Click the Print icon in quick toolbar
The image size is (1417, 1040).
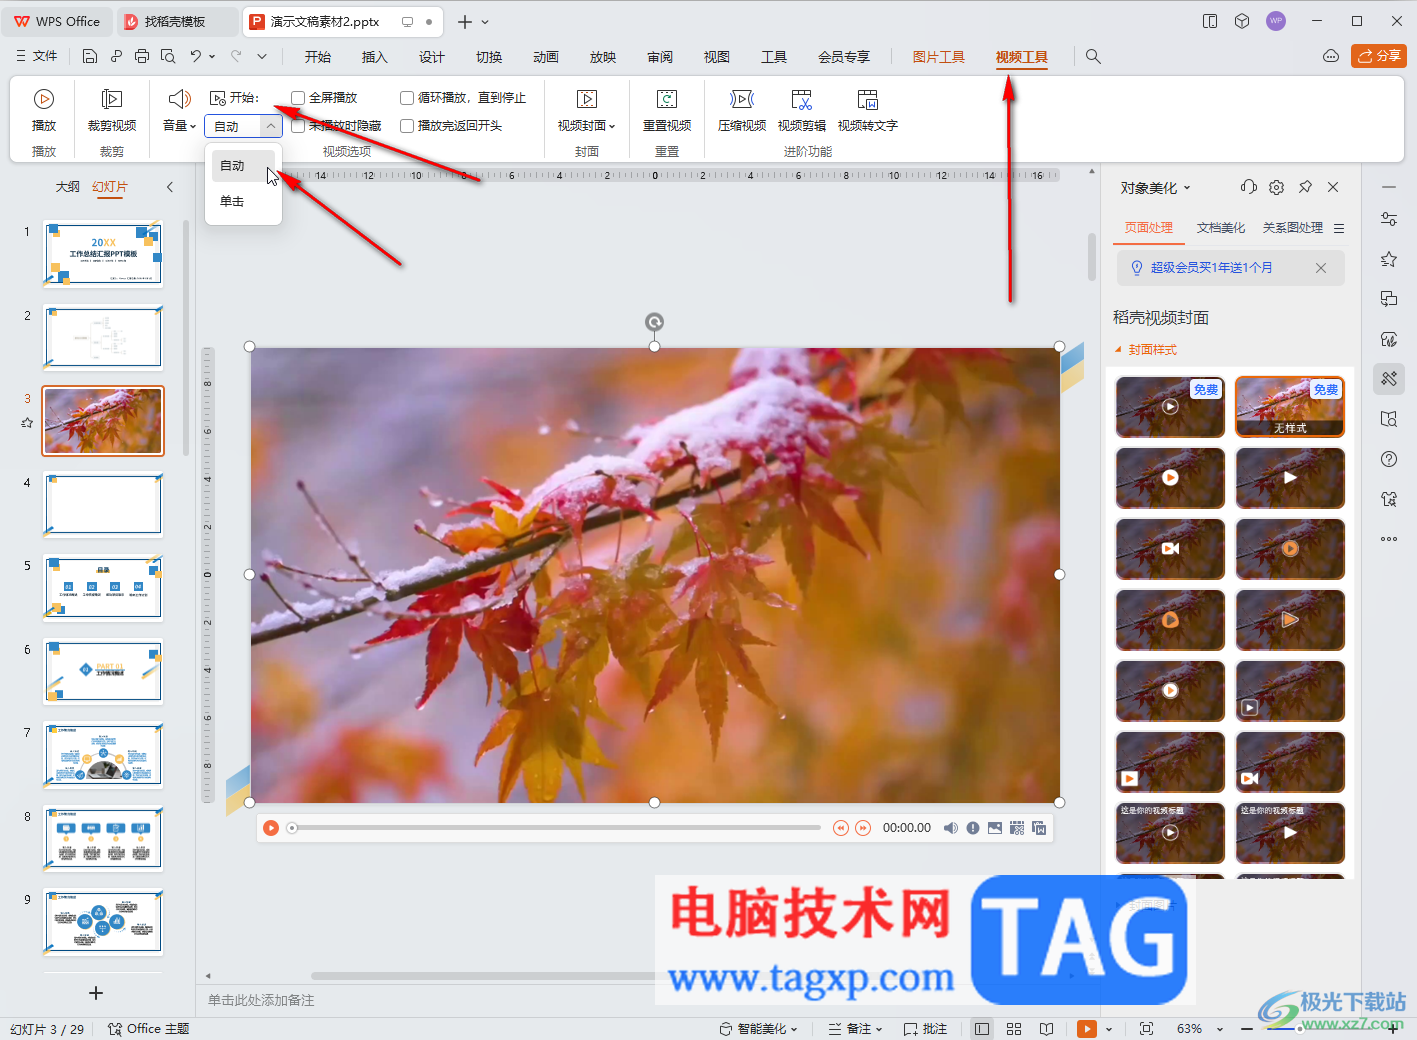(x=142, y=56)
